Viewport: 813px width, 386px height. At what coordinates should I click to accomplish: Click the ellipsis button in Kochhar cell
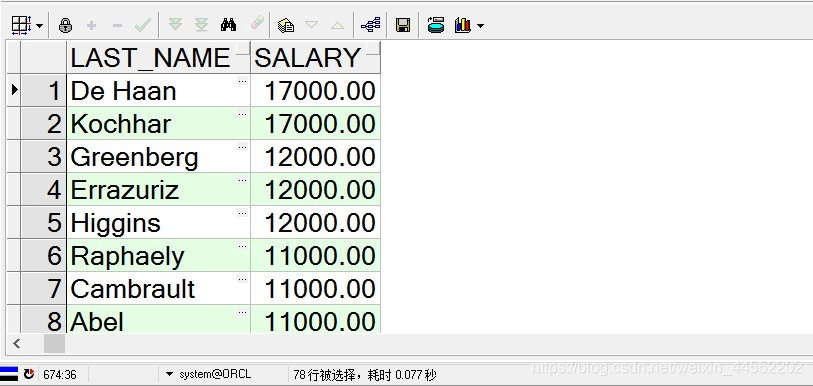(x=242, y=114)
